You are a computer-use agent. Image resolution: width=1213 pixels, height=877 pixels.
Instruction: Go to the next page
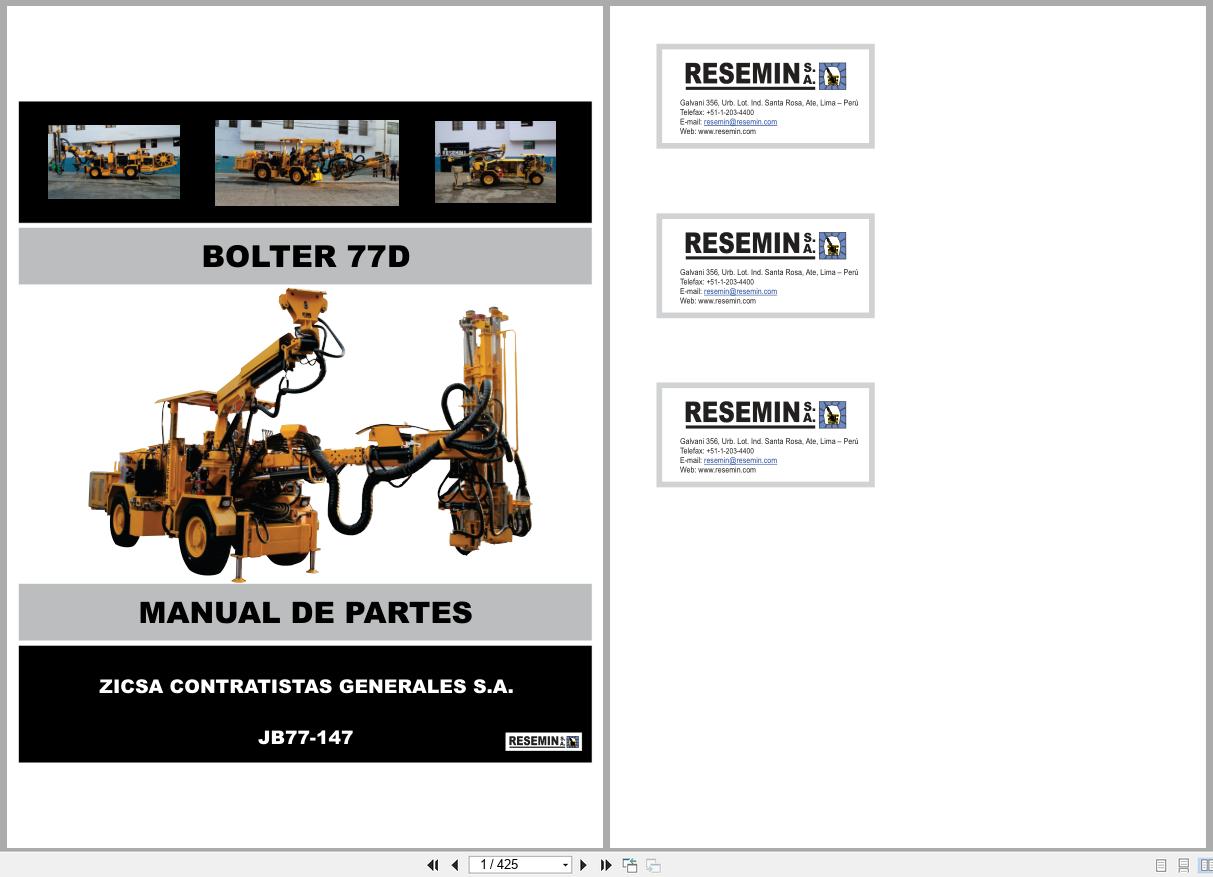coord(584,865)
